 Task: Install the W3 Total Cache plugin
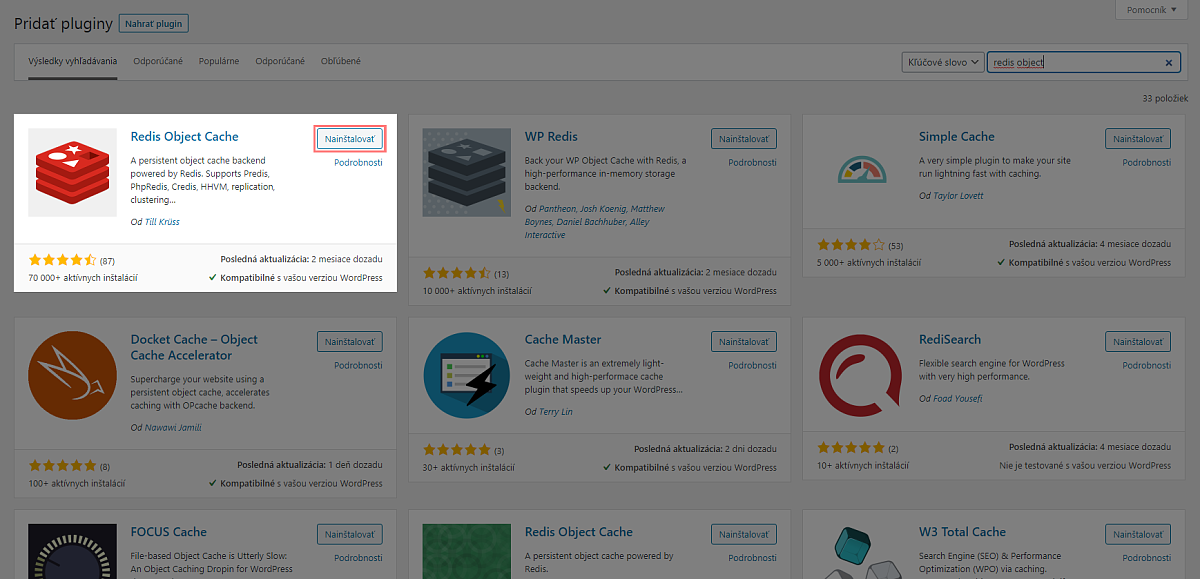[x=1138, y=535]
